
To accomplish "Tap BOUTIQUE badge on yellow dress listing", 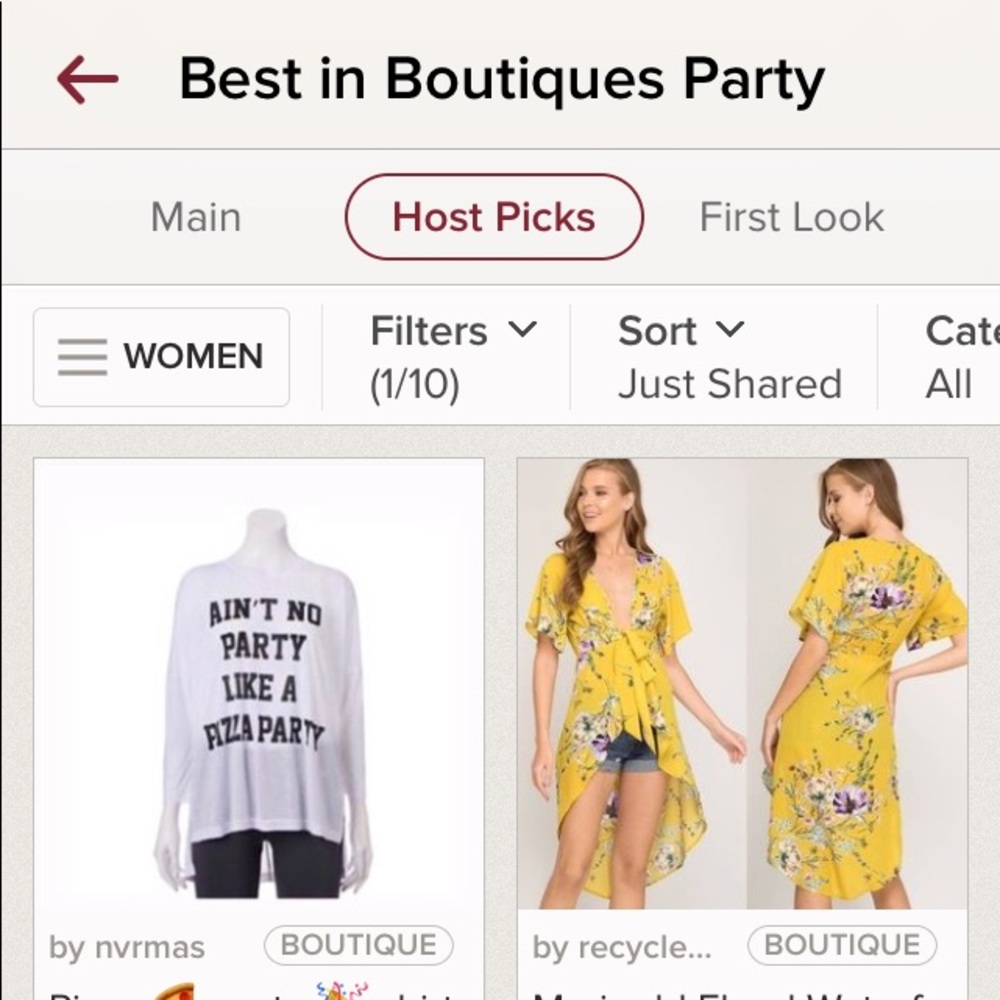I will click(x=842, y=945).
